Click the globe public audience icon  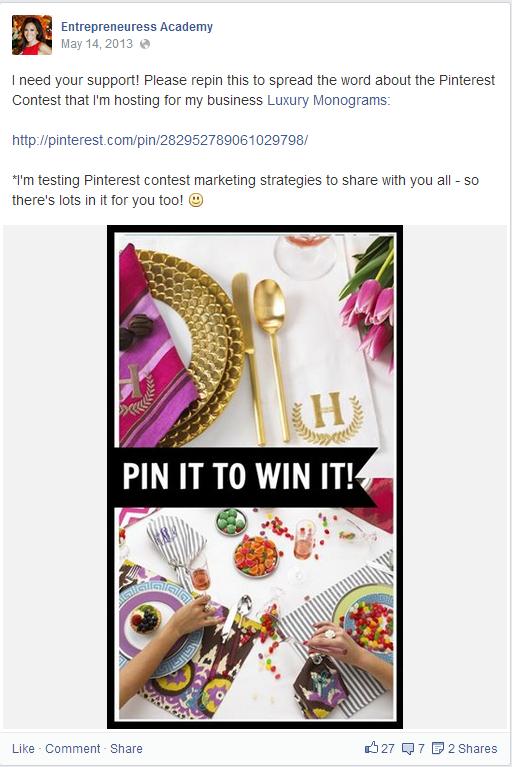[x=145, y=44]
